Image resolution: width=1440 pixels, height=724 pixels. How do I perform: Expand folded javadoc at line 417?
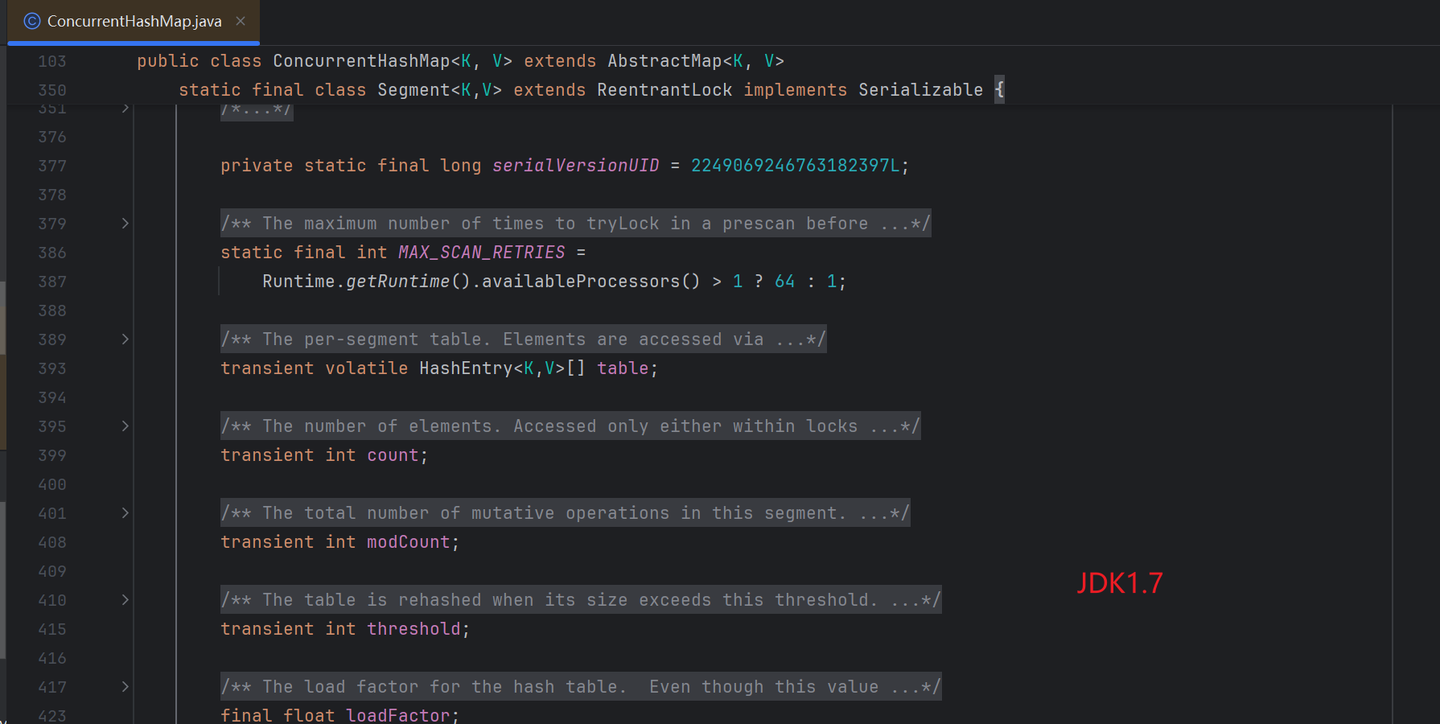125,687
